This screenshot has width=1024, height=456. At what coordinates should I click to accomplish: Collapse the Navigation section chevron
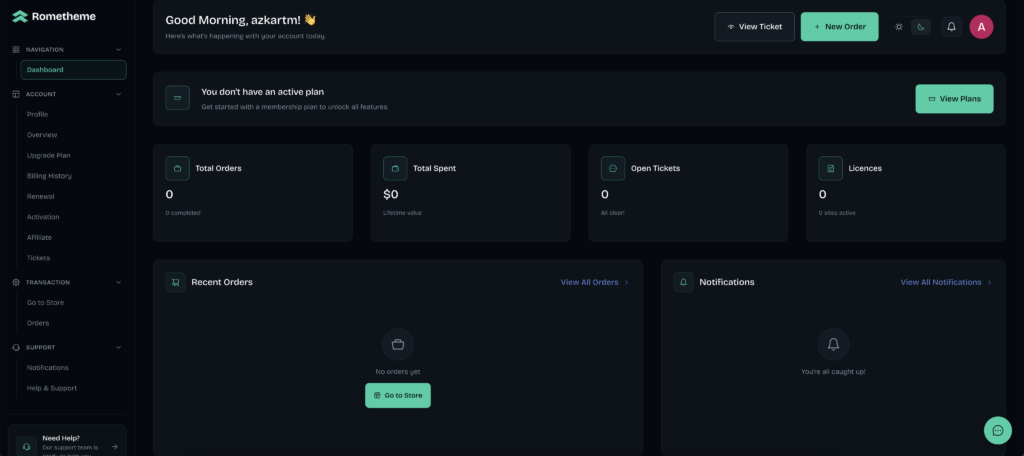118,50
